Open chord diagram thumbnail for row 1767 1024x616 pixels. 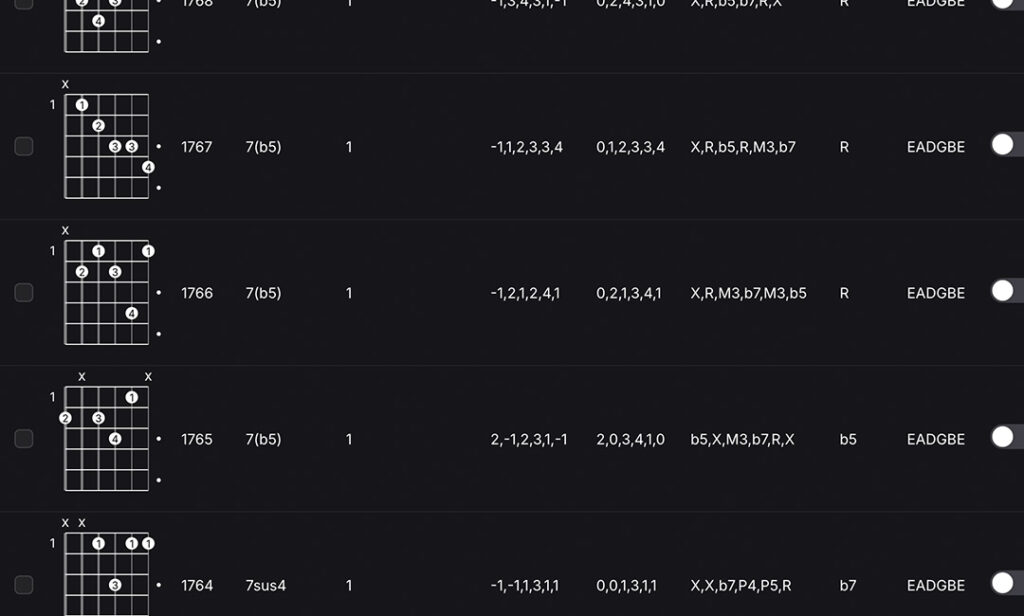click(x=106, y=146)
